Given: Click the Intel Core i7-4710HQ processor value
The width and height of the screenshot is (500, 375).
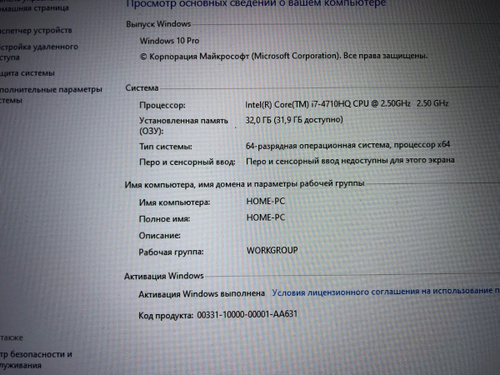Looking at the screenshot, I should (347, 104).
